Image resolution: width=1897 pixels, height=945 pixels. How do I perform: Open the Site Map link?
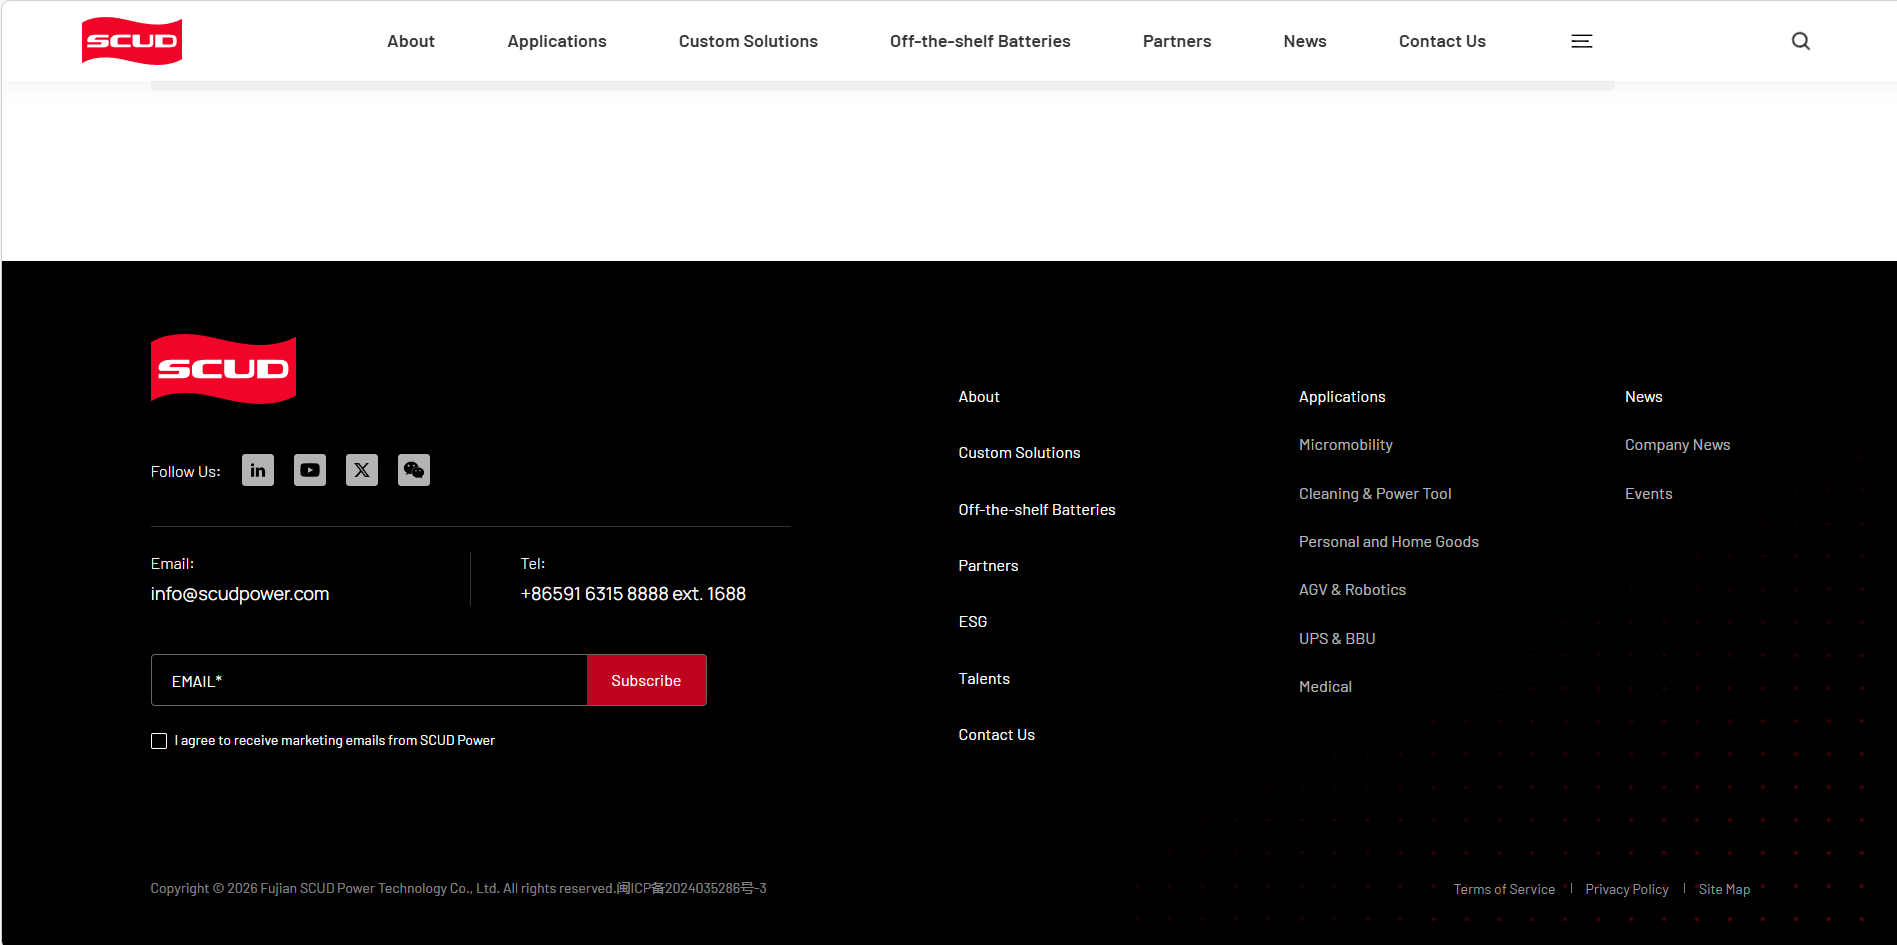(x=1724, y=889)
